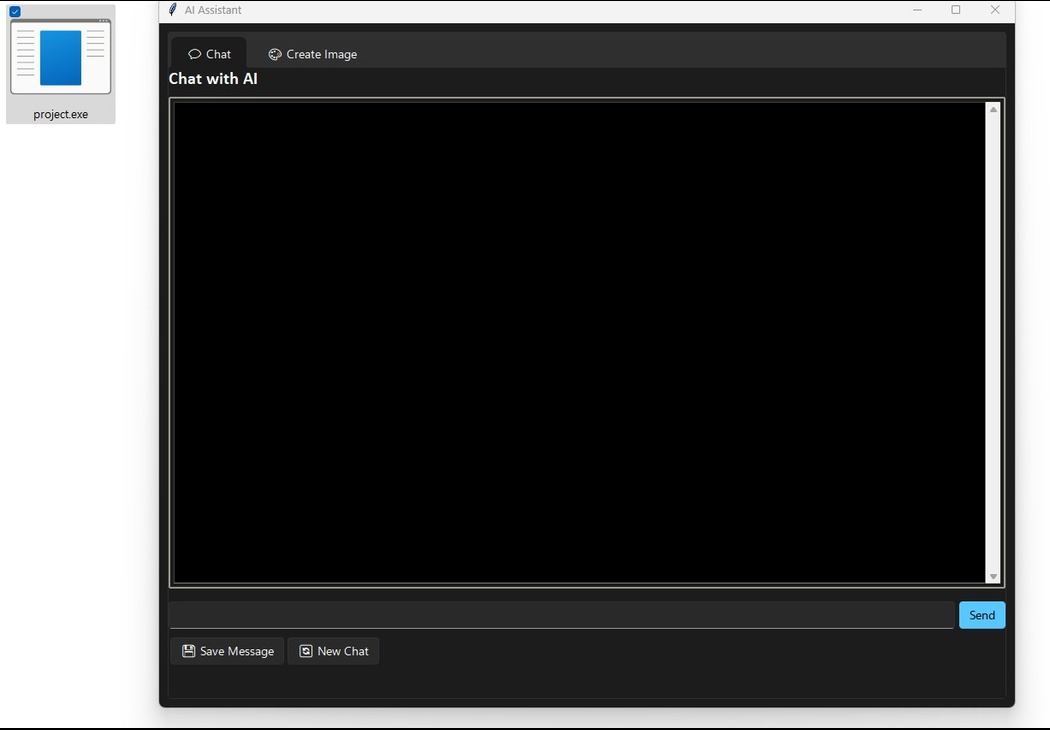1050x730 pixels.
Task: Click the speech bubble icon on Chat tab
Action: 194,54
